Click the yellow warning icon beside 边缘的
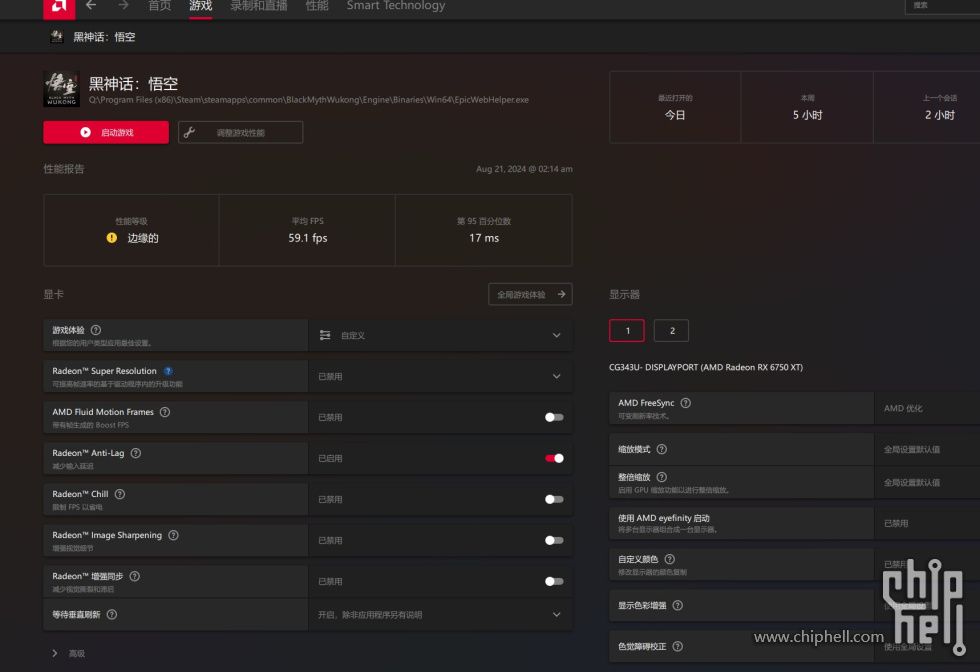The height and width of the screenshot is (672, 980). click(x=112, y=238)
